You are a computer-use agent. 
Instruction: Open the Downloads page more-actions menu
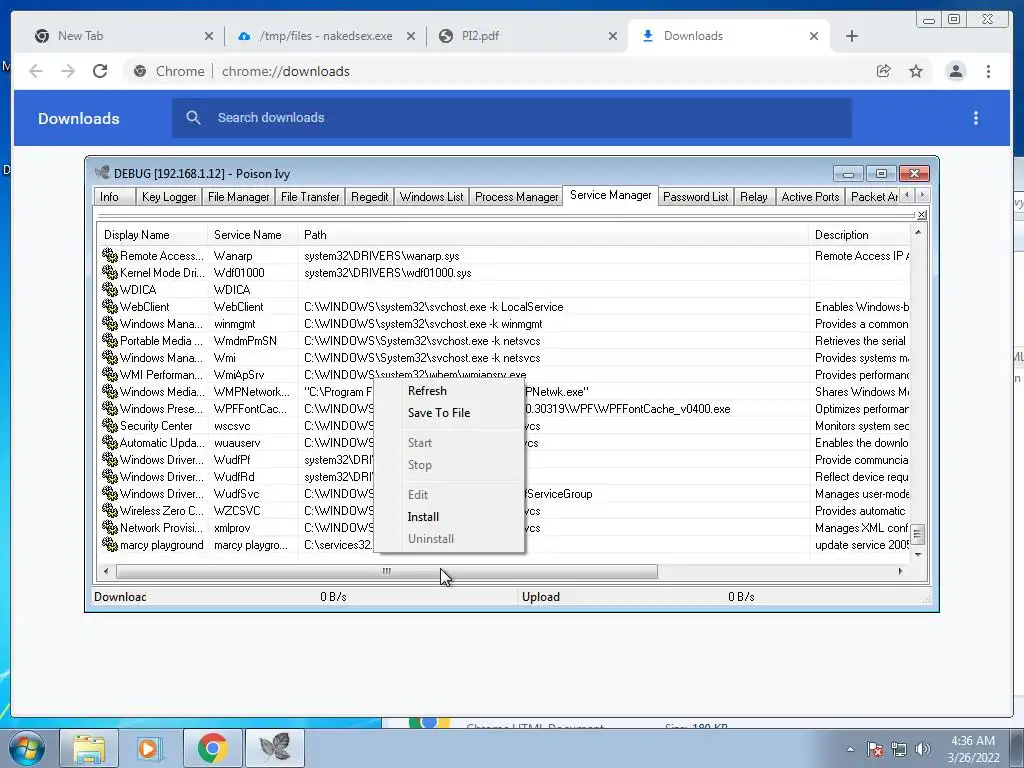(x=976, y=118)
